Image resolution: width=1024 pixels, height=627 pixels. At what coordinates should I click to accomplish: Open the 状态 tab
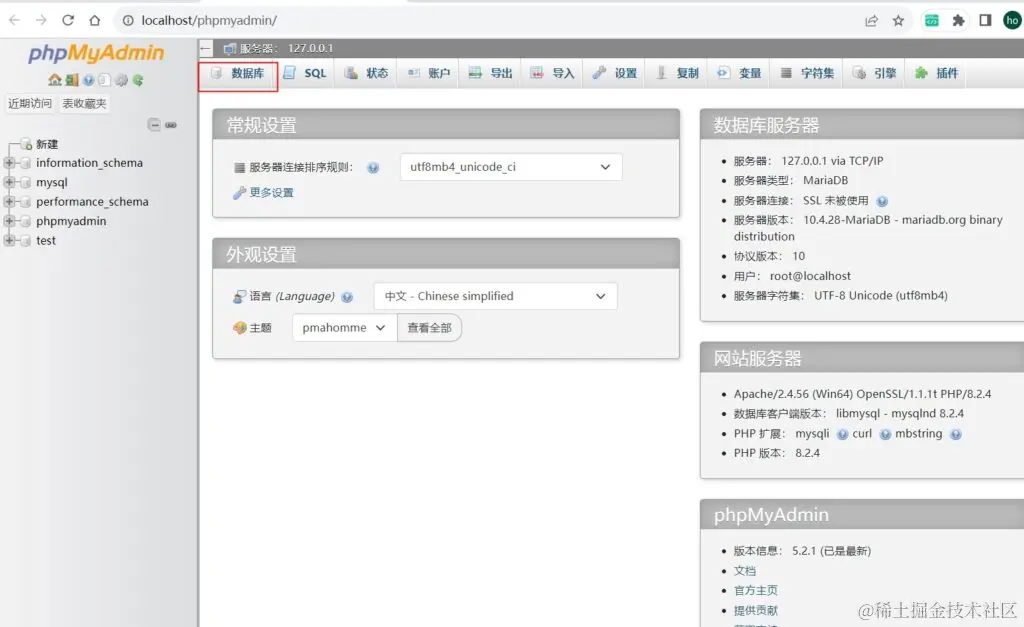366,73
